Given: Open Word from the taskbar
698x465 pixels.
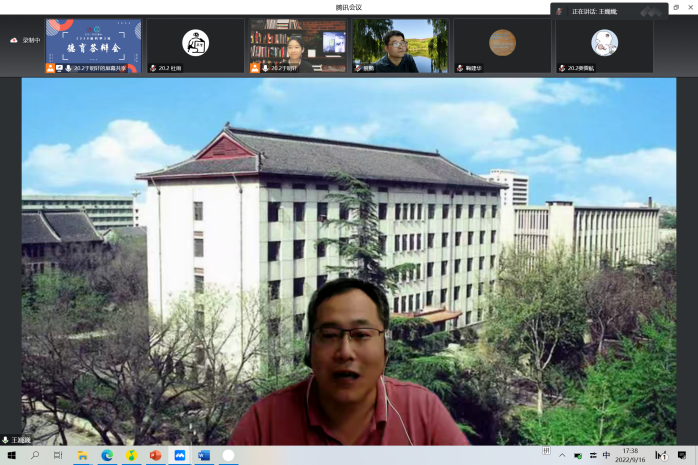Looking at the screenshot, I should [204, 455].
